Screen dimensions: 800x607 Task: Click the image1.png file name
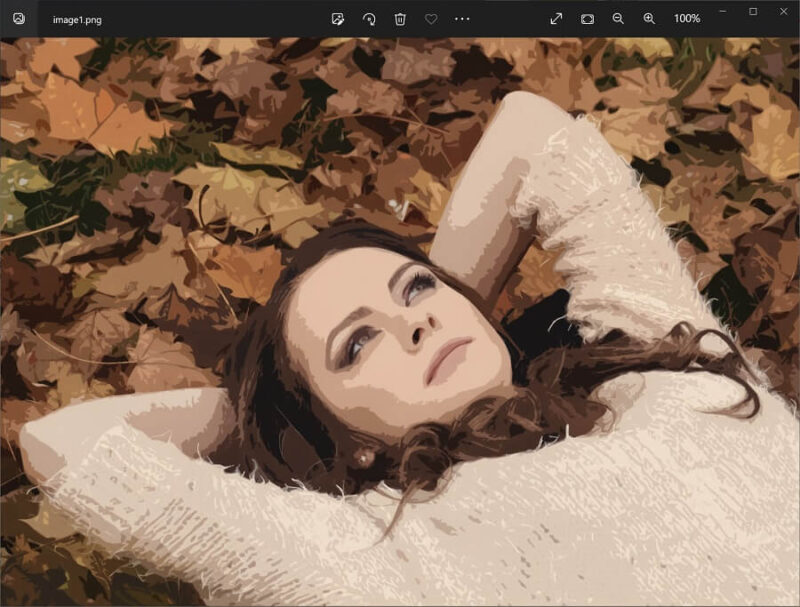click(x=77, y=20)
